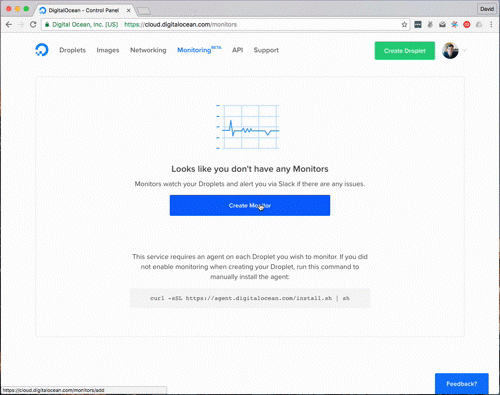The image size is (500, 395).
Task: Open a new tab button
Action: point(144,11)
